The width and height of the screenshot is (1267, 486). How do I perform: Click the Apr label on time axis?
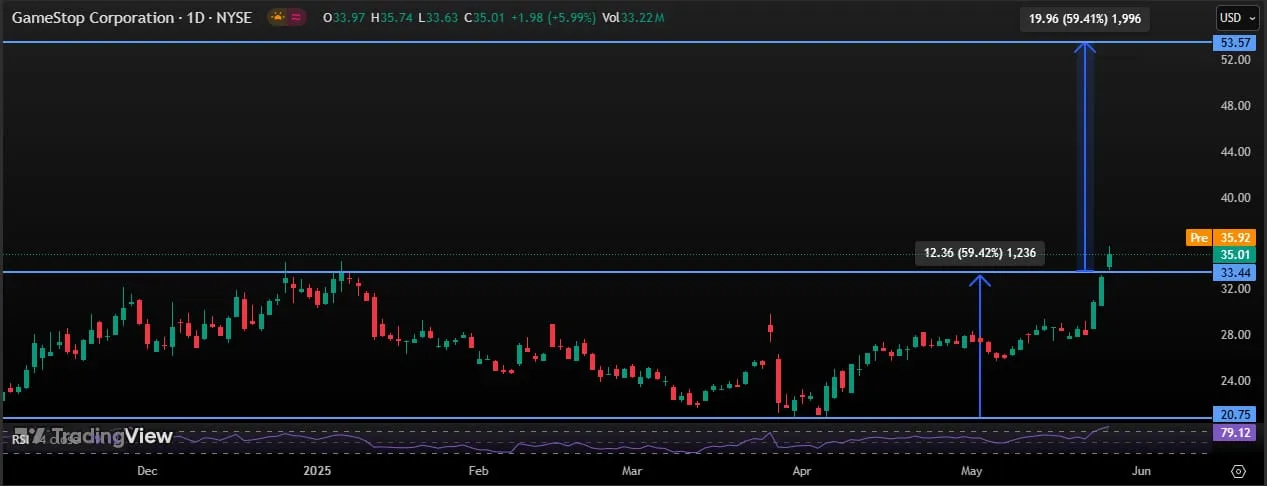pyautogui.click(x=801, y=470)
